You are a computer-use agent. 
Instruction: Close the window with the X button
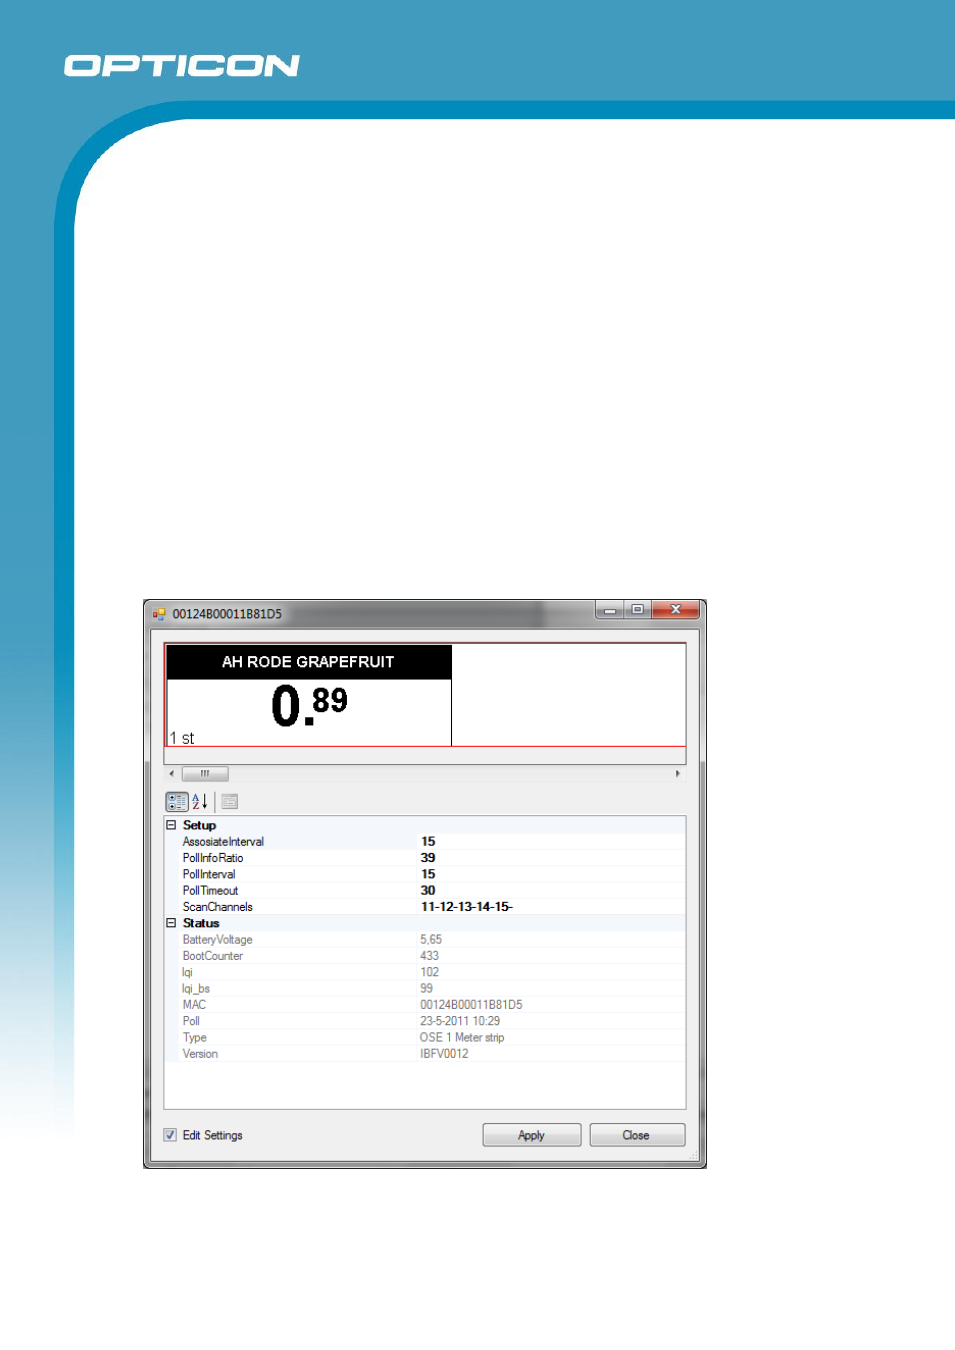click(x=676, y=610)
